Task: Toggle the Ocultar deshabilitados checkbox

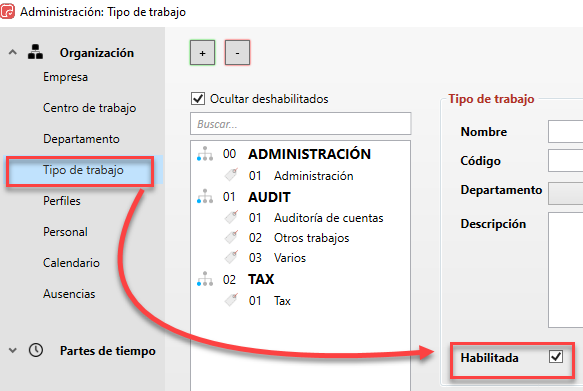Action: [x=198, y=99]
